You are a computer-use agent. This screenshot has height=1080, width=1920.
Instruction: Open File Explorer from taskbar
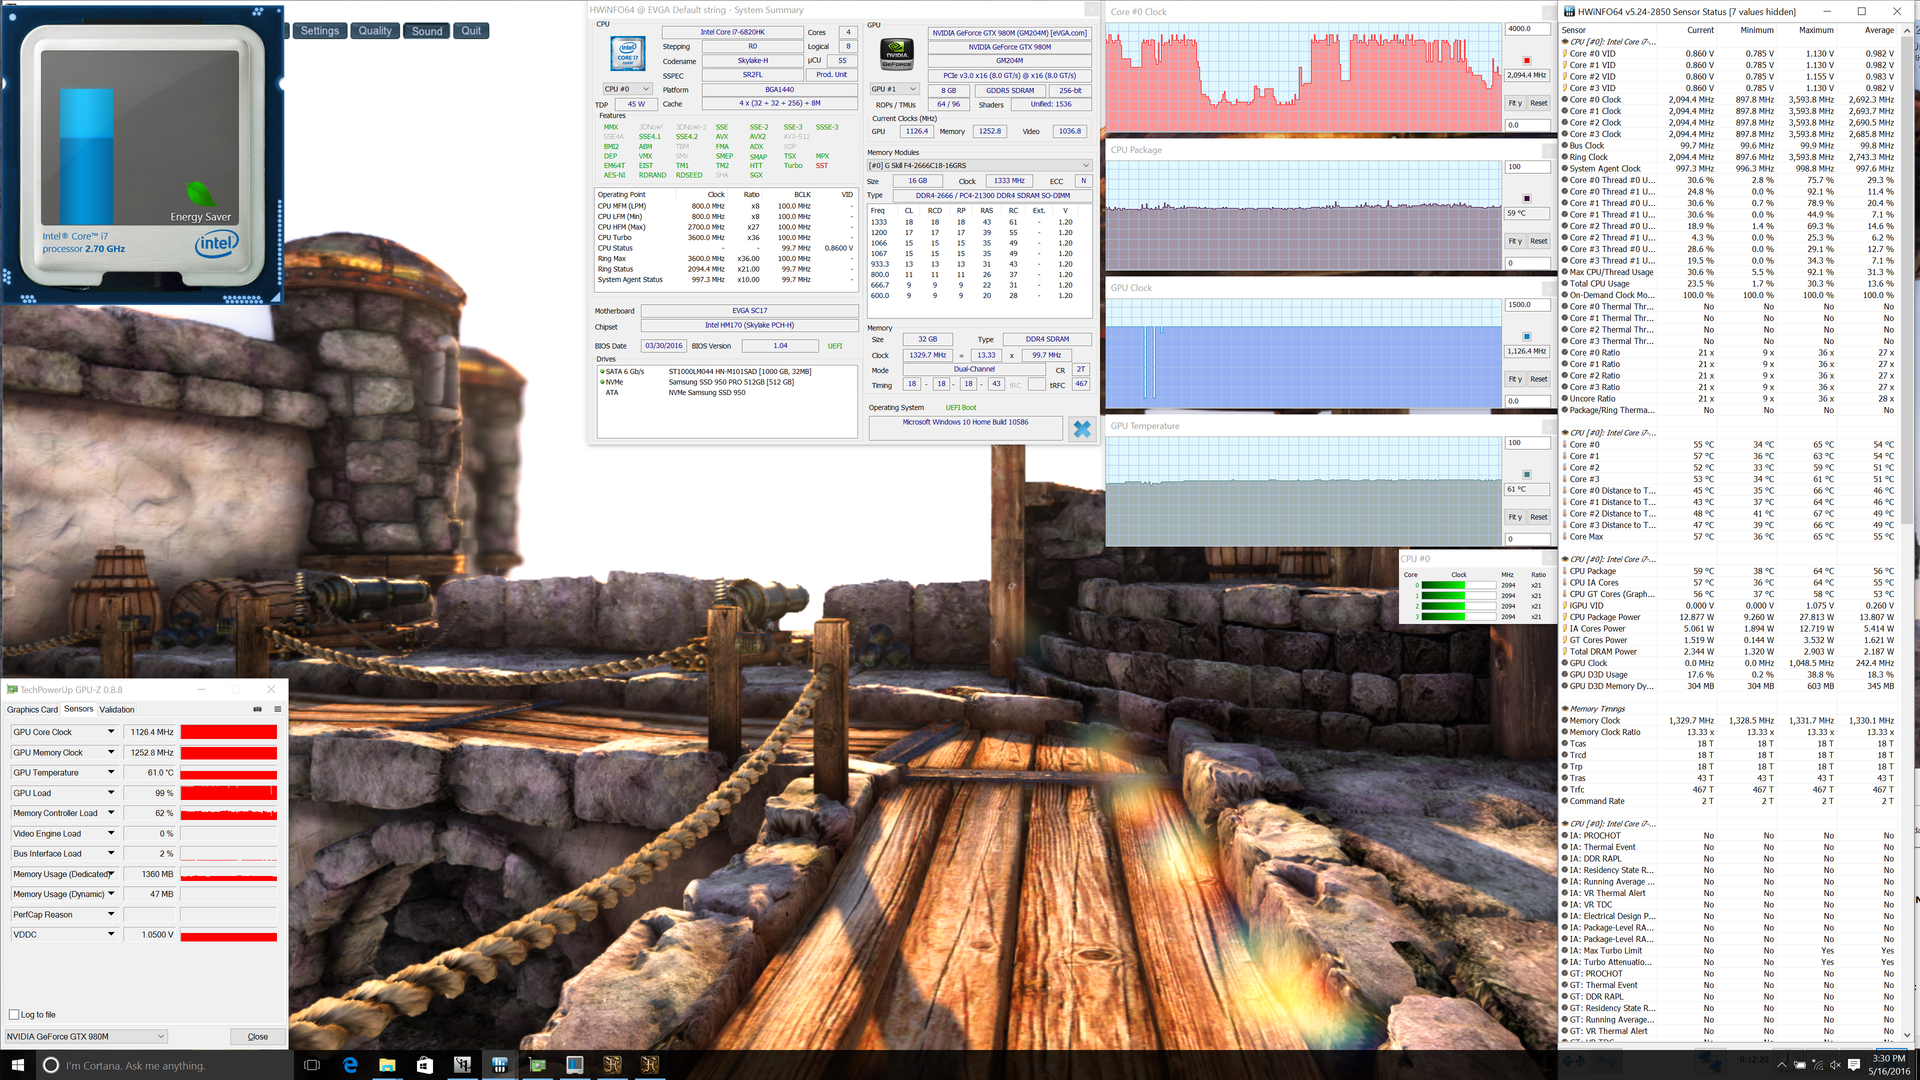point(387,1065)
